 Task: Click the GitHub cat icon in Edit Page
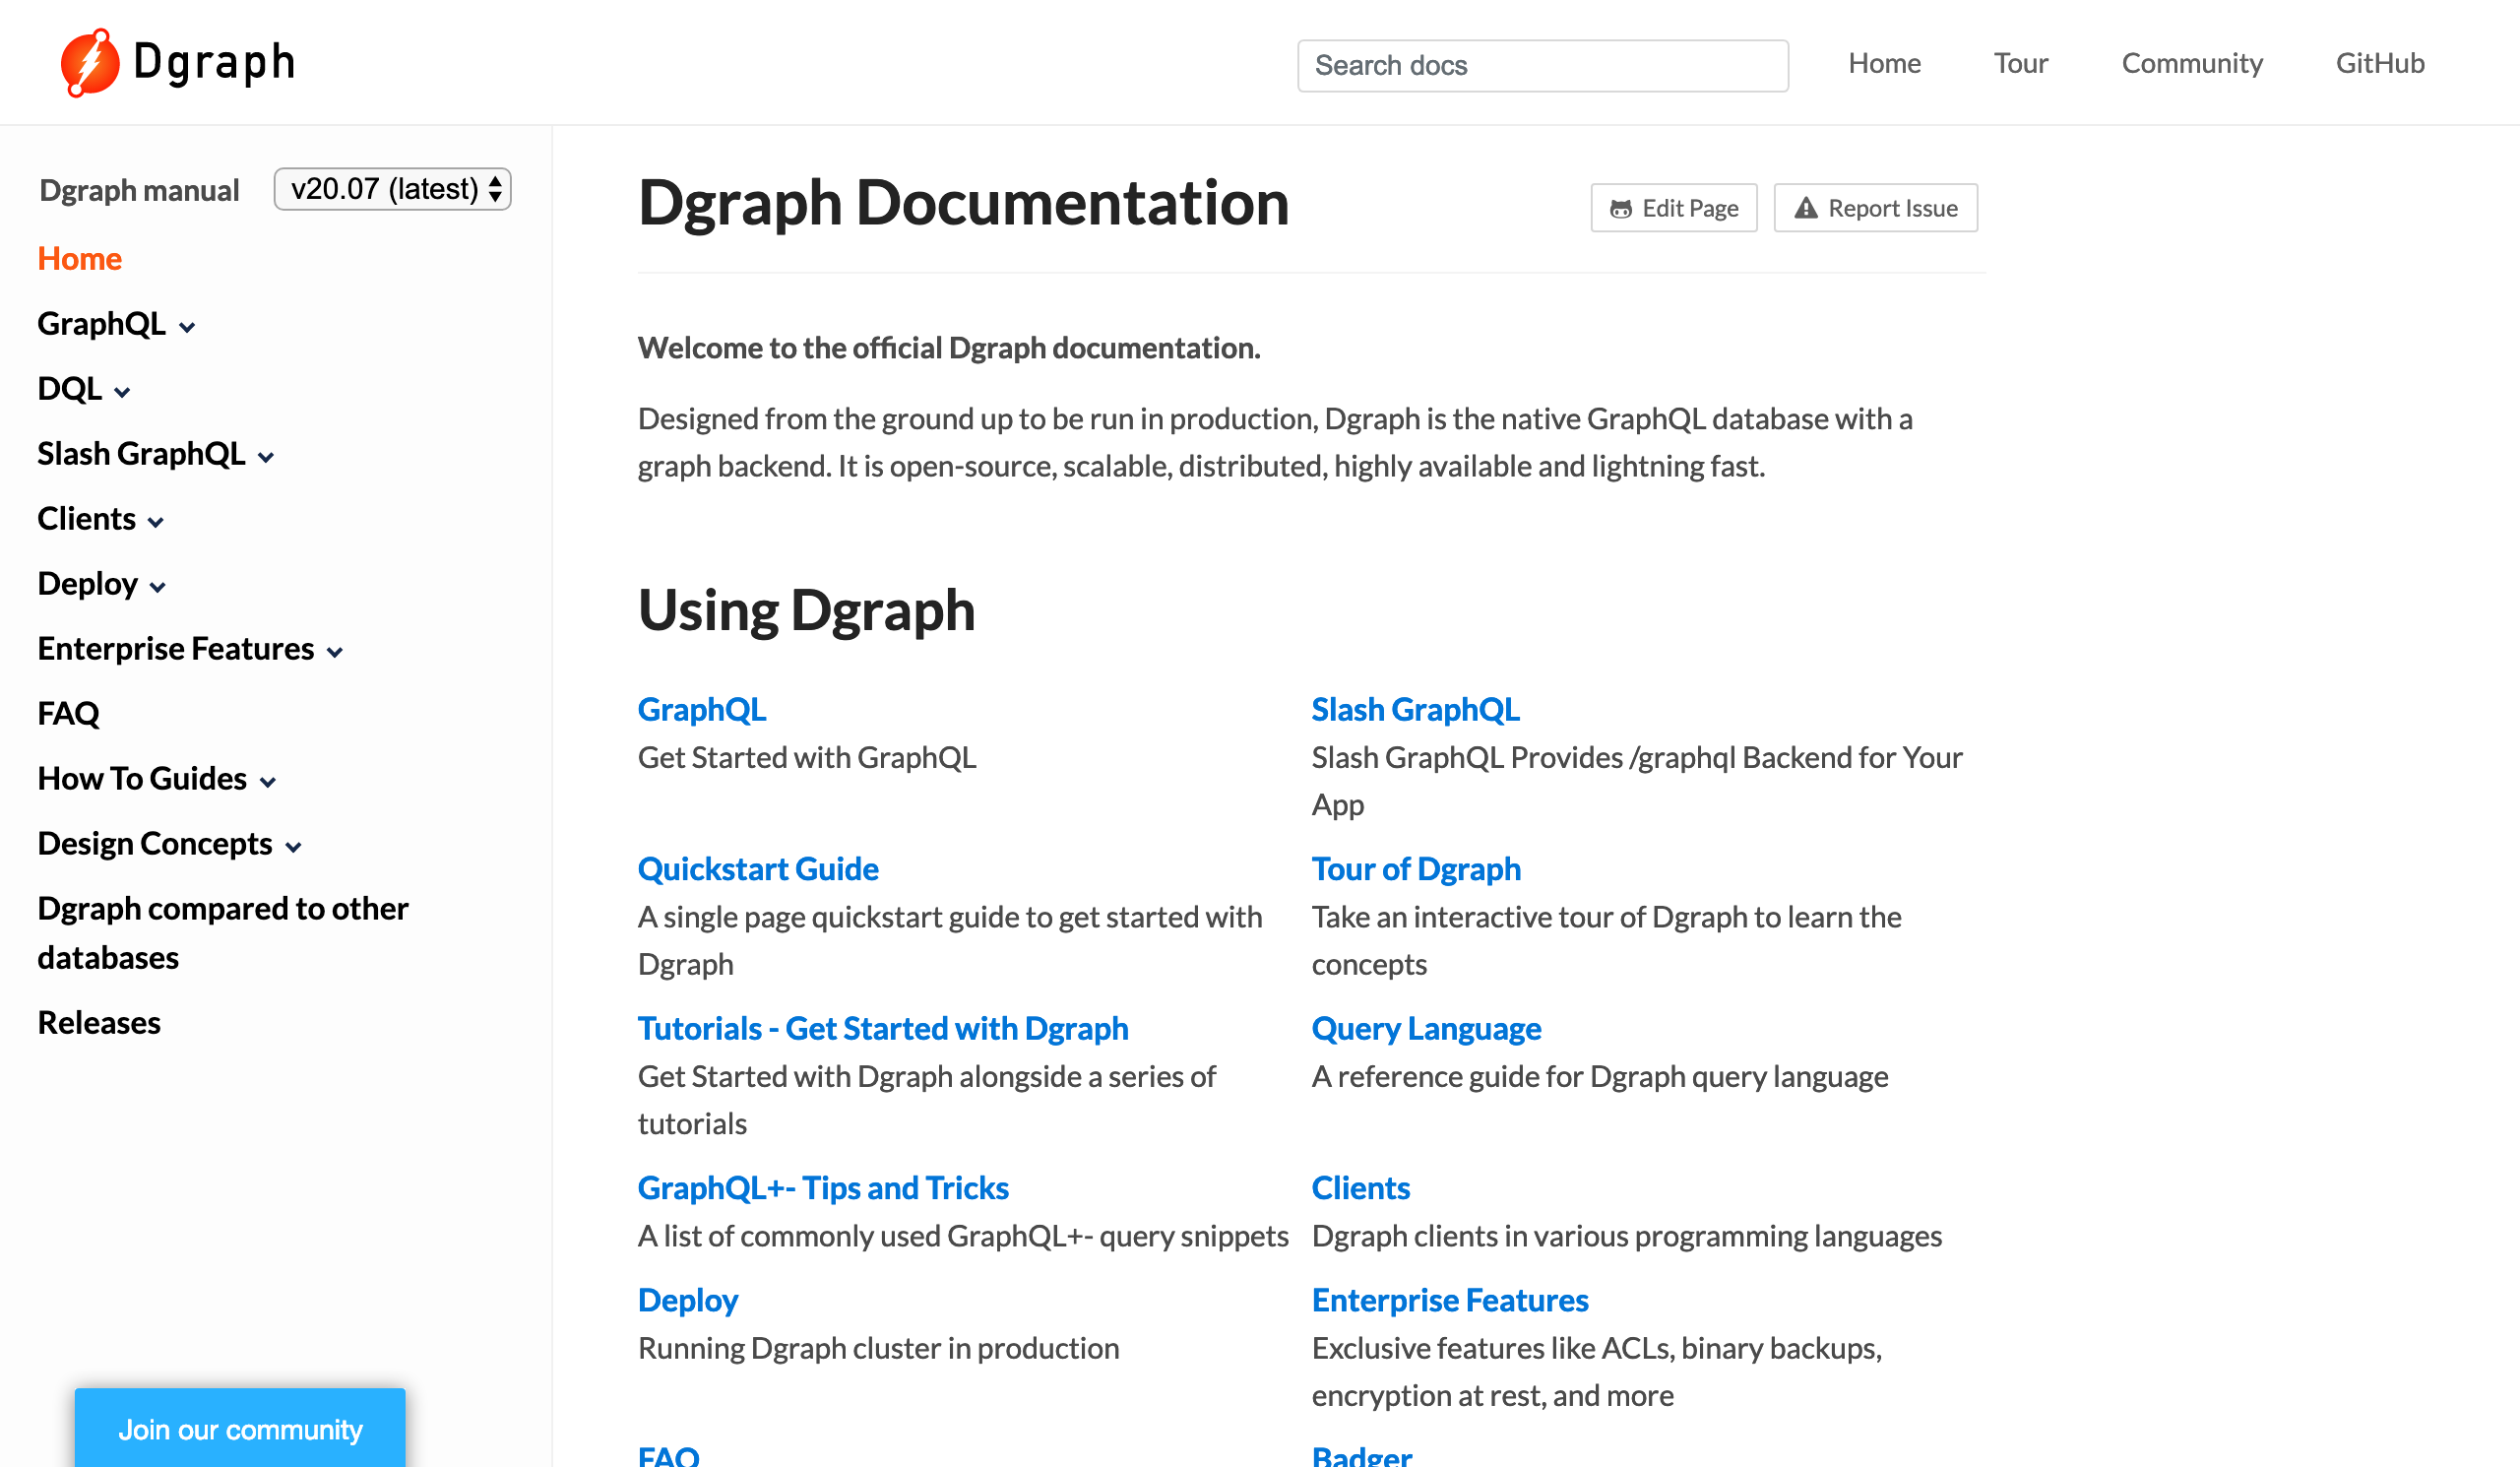pos(1621,209)
